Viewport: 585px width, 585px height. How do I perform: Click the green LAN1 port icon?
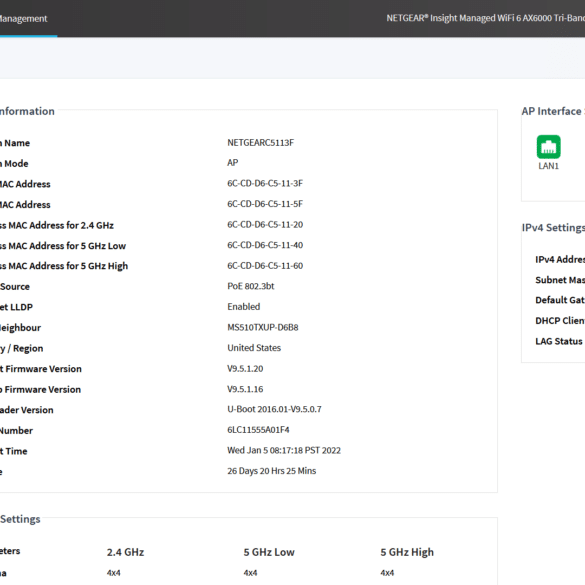[x=548, y=147]
